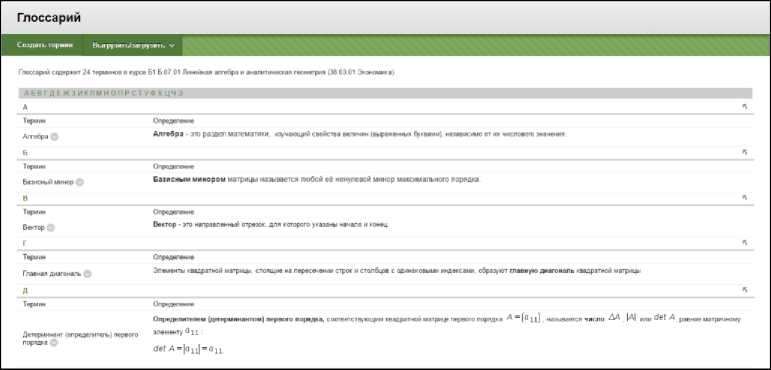Click back-to-top arrow in section Б row
Viewport: 771px width, 370px height.
click(x=744, y=153)
